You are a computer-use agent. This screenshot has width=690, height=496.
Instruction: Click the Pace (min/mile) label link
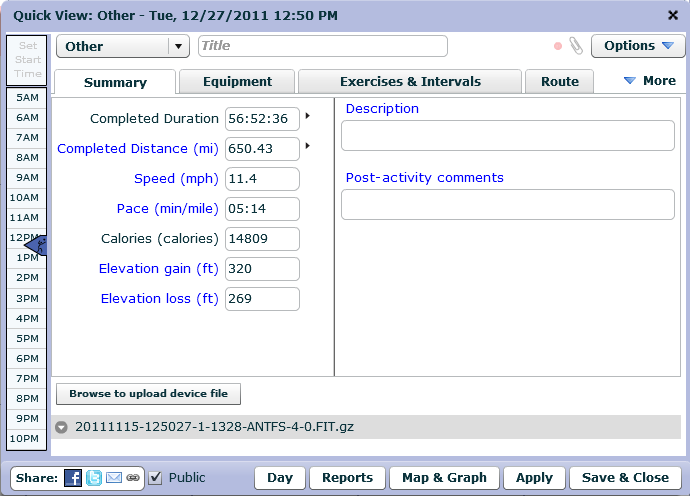click(x=167, y=209)
